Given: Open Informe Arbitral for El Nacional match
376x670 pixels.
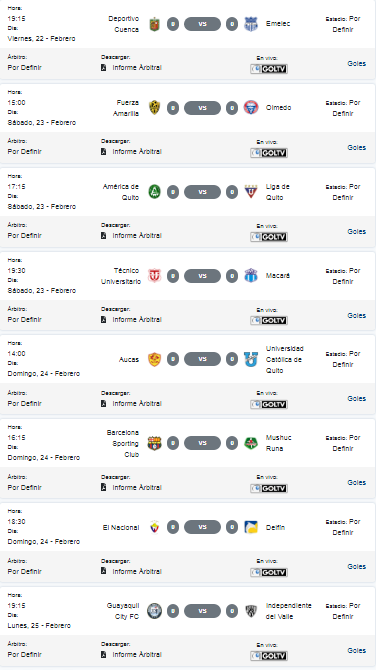Looking at the screenshot, I should coord(137,571).
